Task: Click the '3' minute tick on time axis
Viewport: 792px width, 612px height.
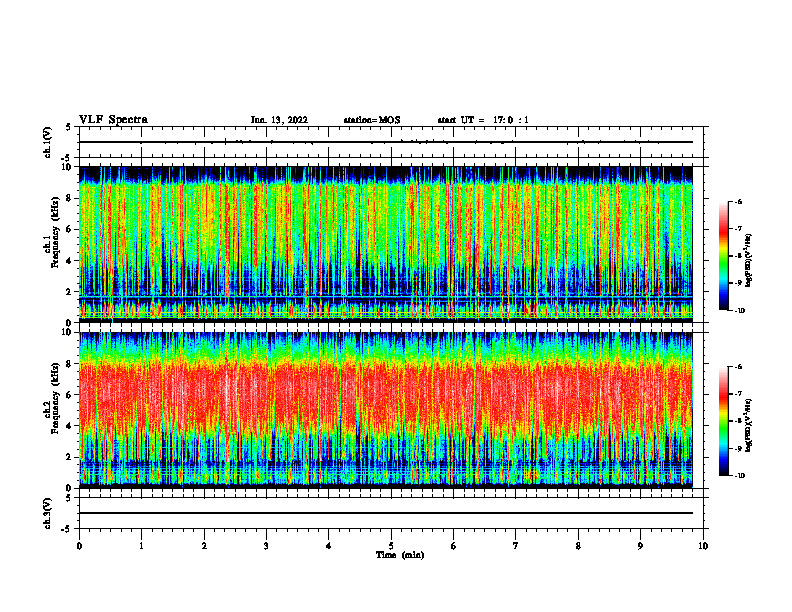Action: click(266, 546)
